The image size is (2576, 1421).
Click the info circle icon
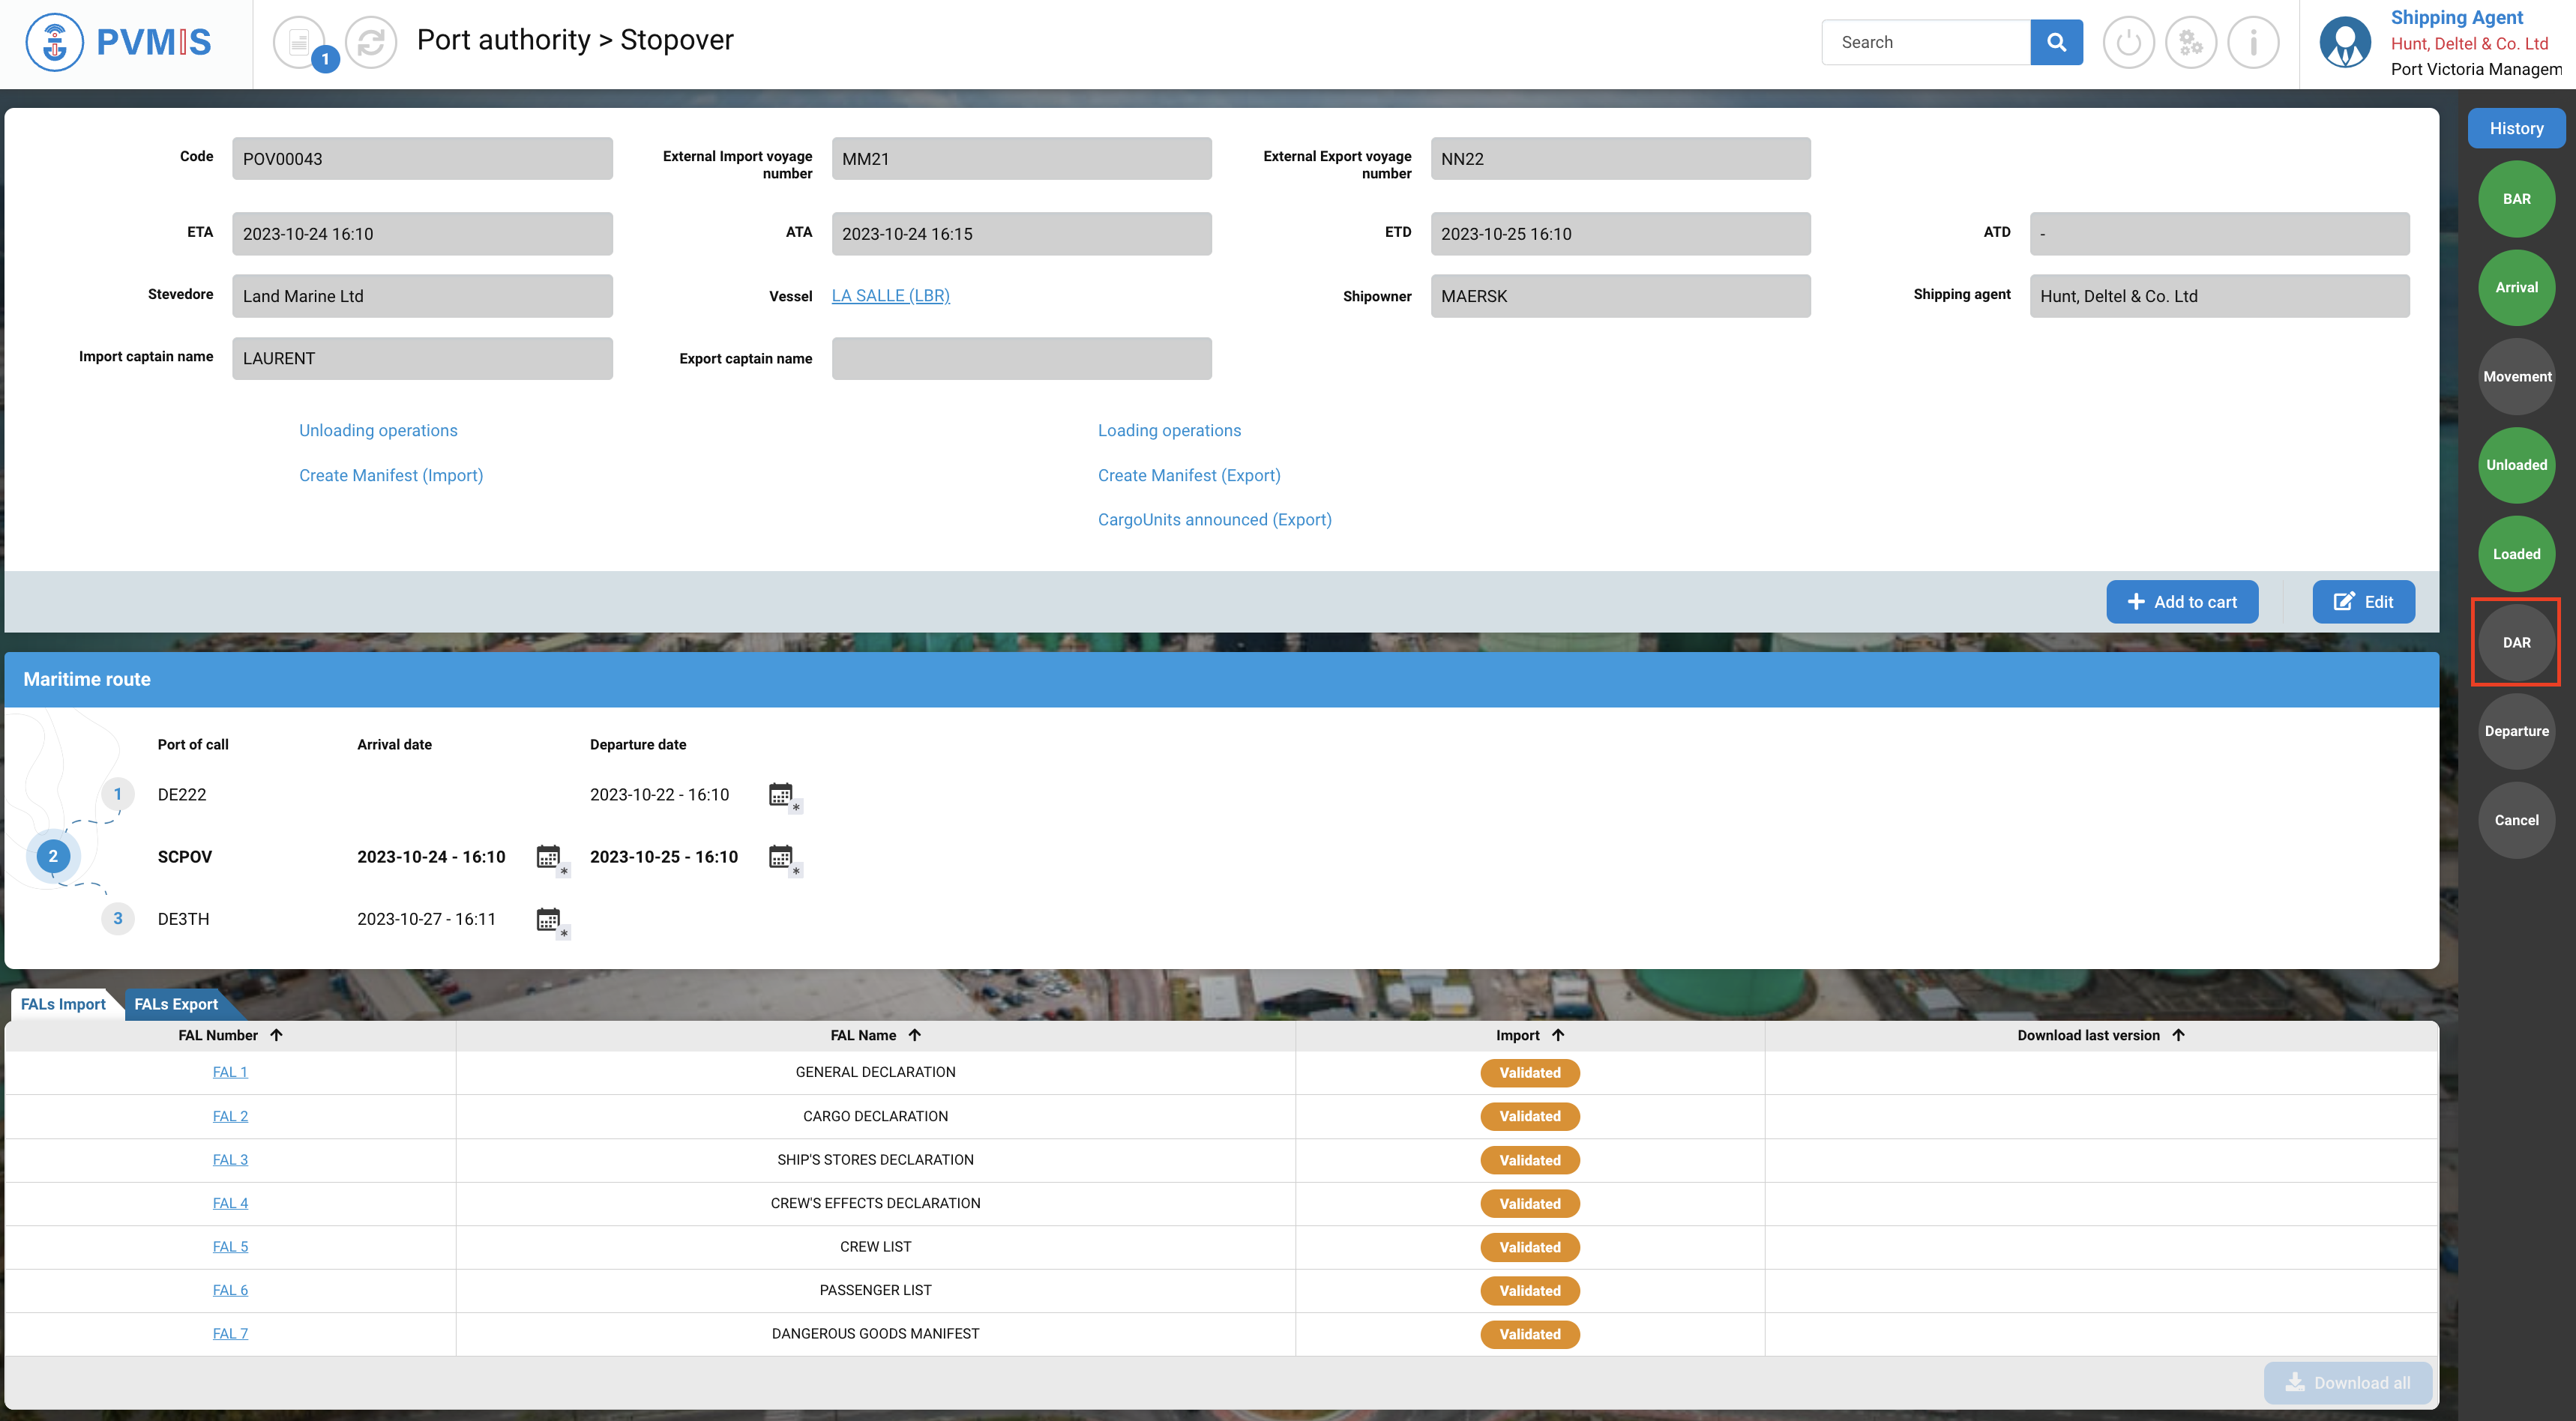coord(2253,42)
